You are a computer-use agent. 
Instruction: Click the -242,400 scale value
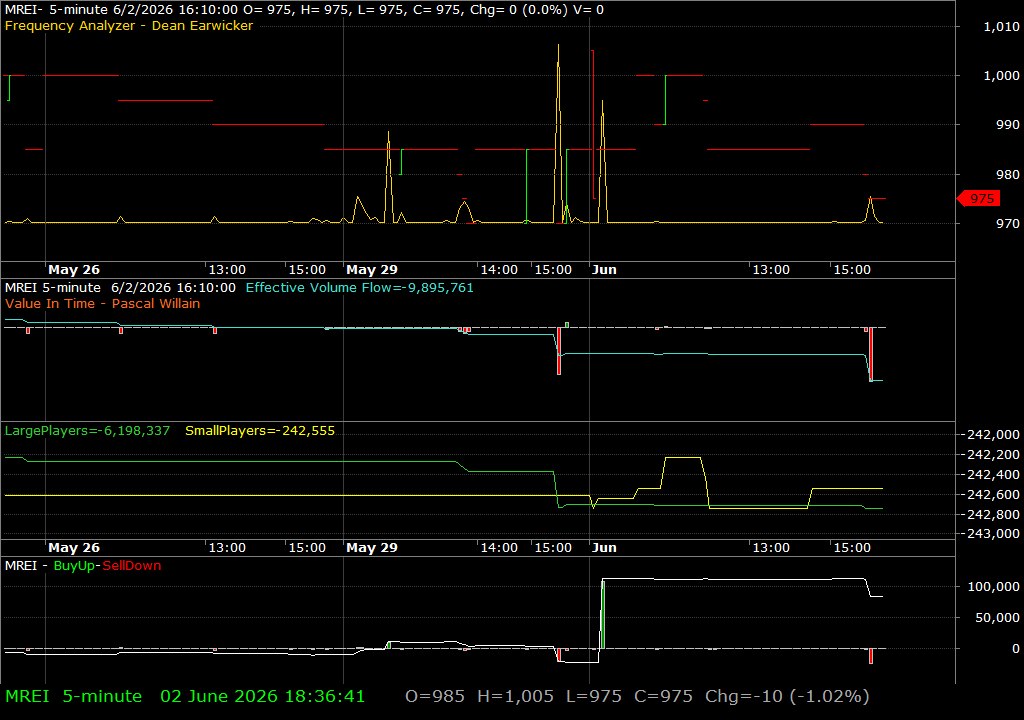pyautogui.click(x=993, y=474)
